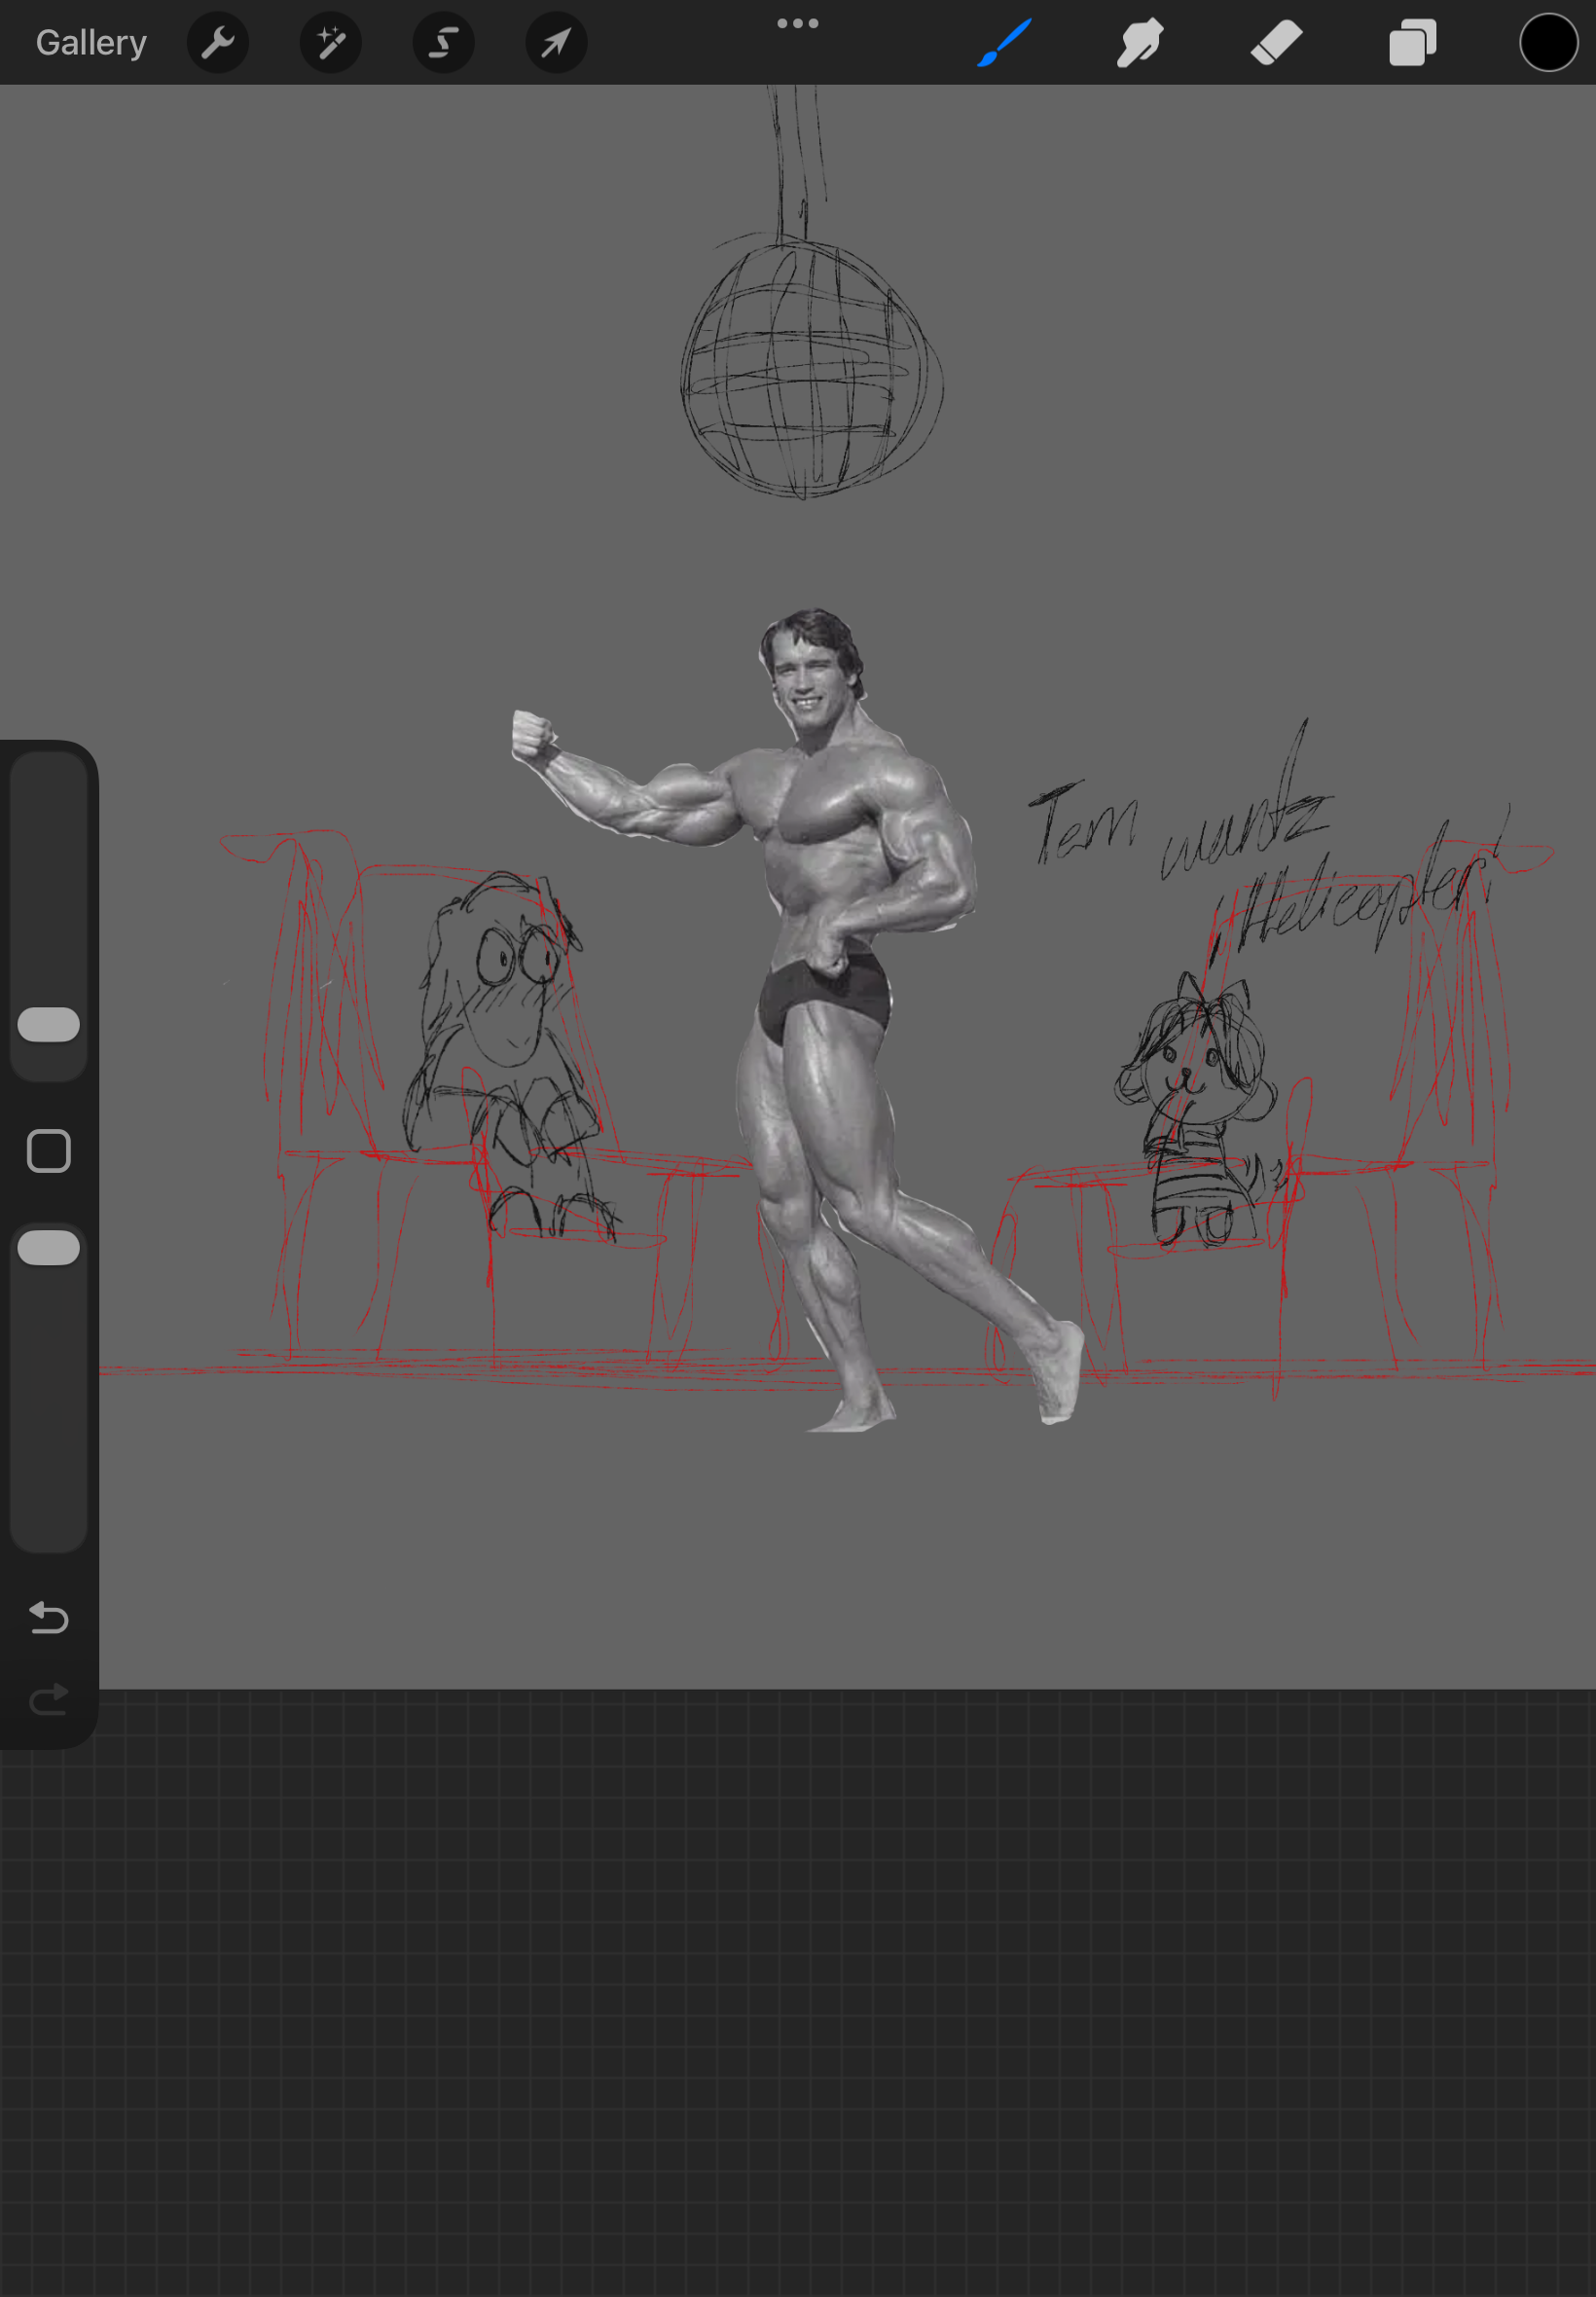
Task: Adjust the brush size slider handle
Action: click(x=49, y=1024)
